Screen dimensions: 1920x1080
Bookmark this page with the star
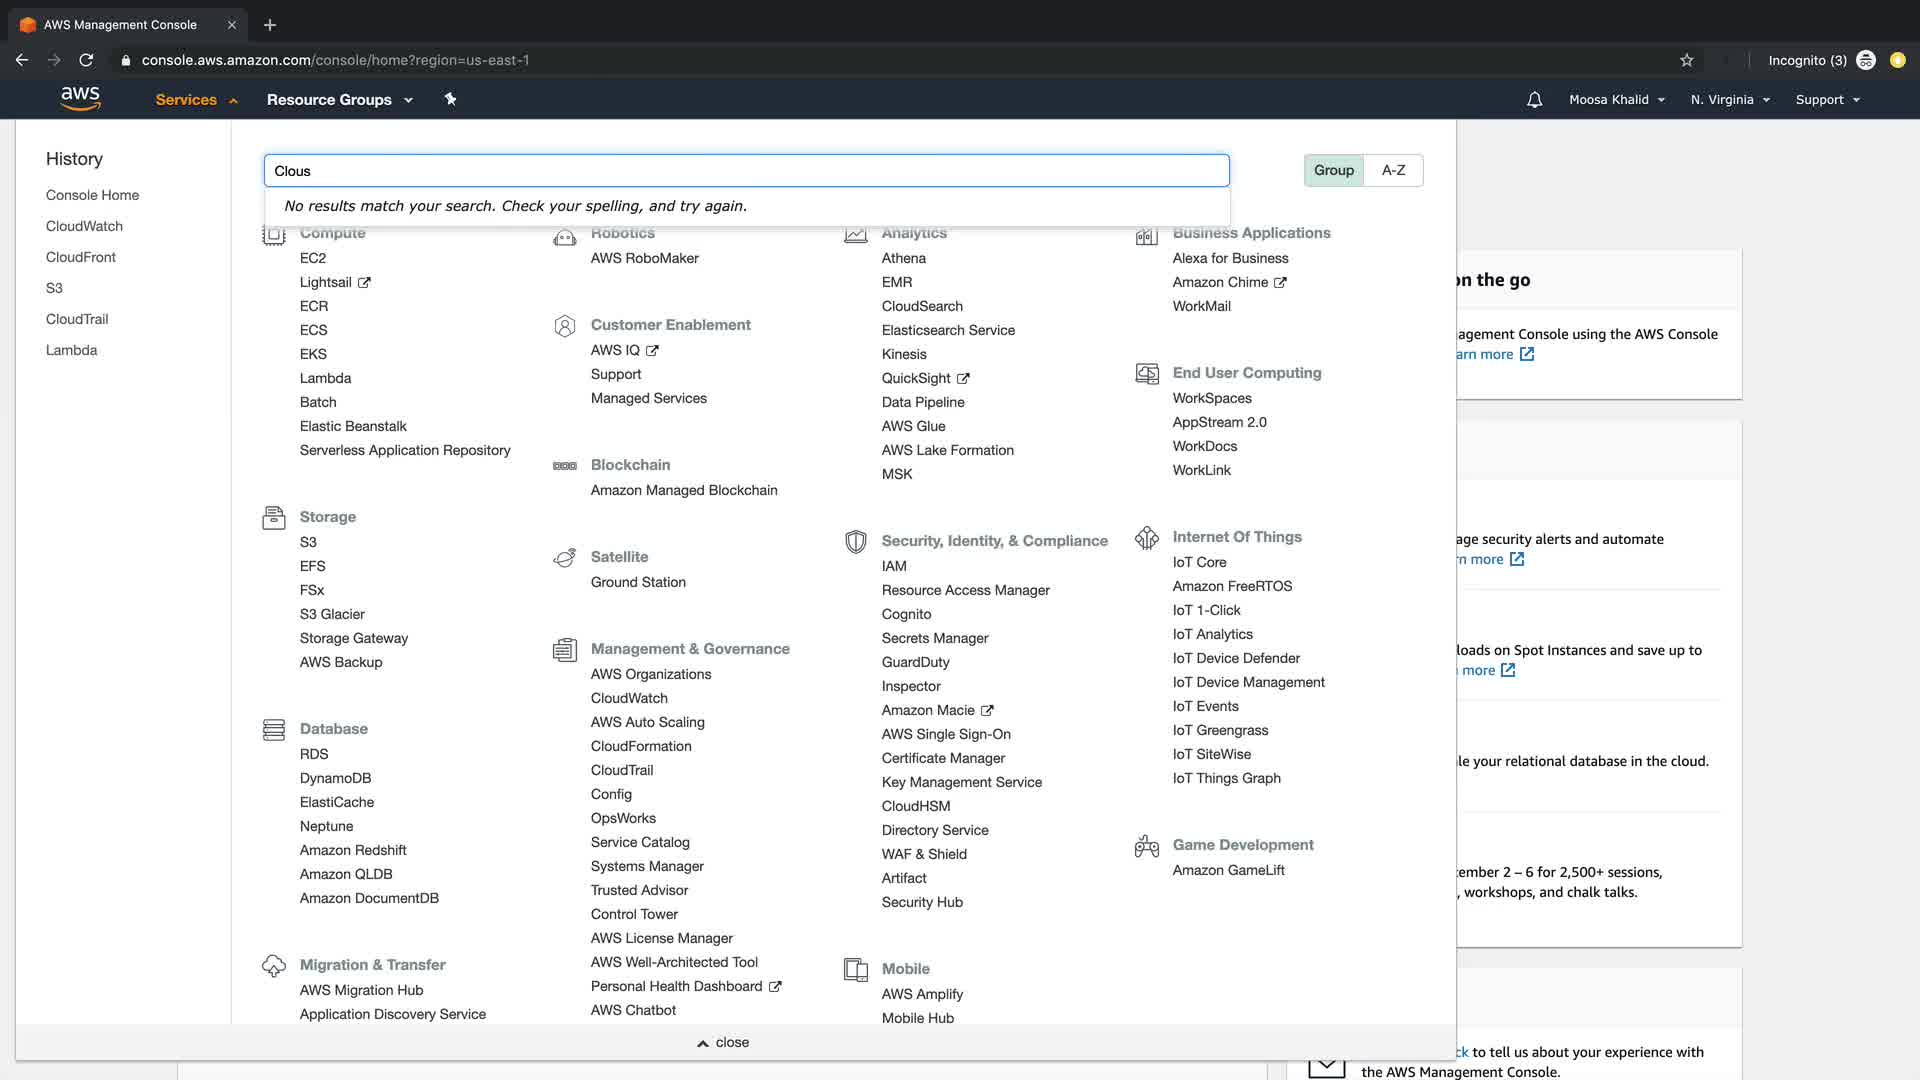click(1686, 60)
